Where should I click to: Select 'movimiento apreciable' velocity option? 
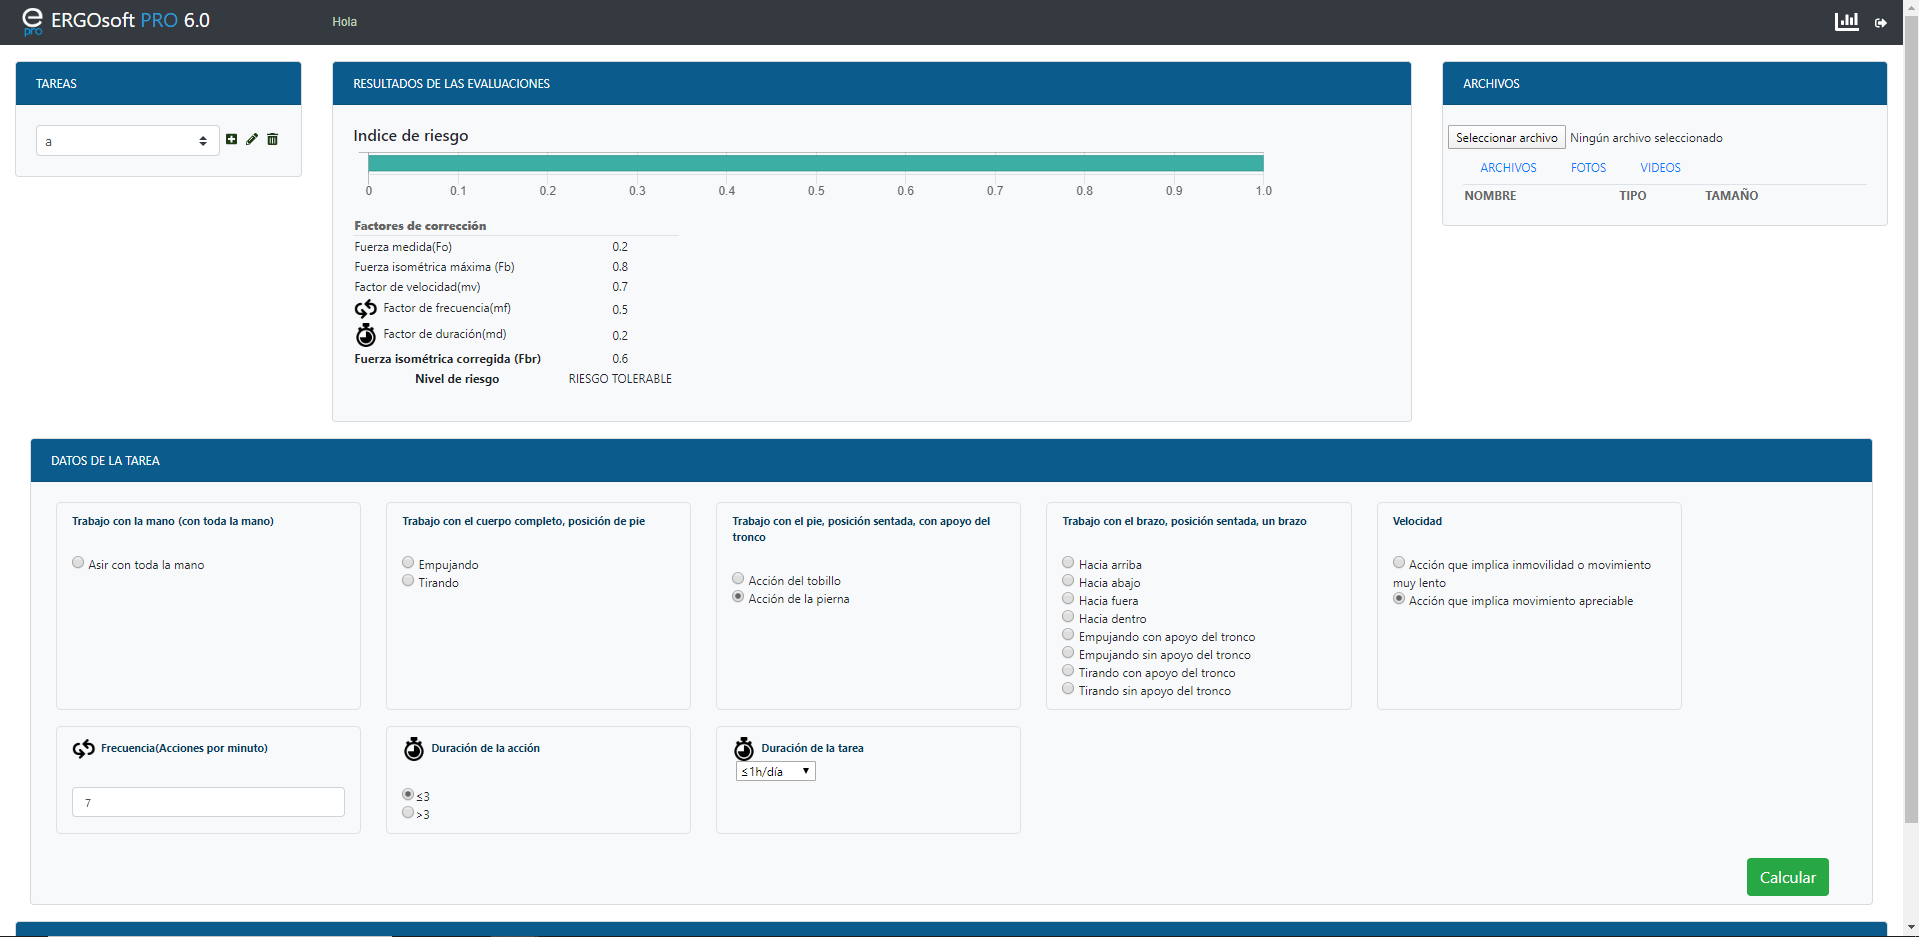tap(1399, 599)
